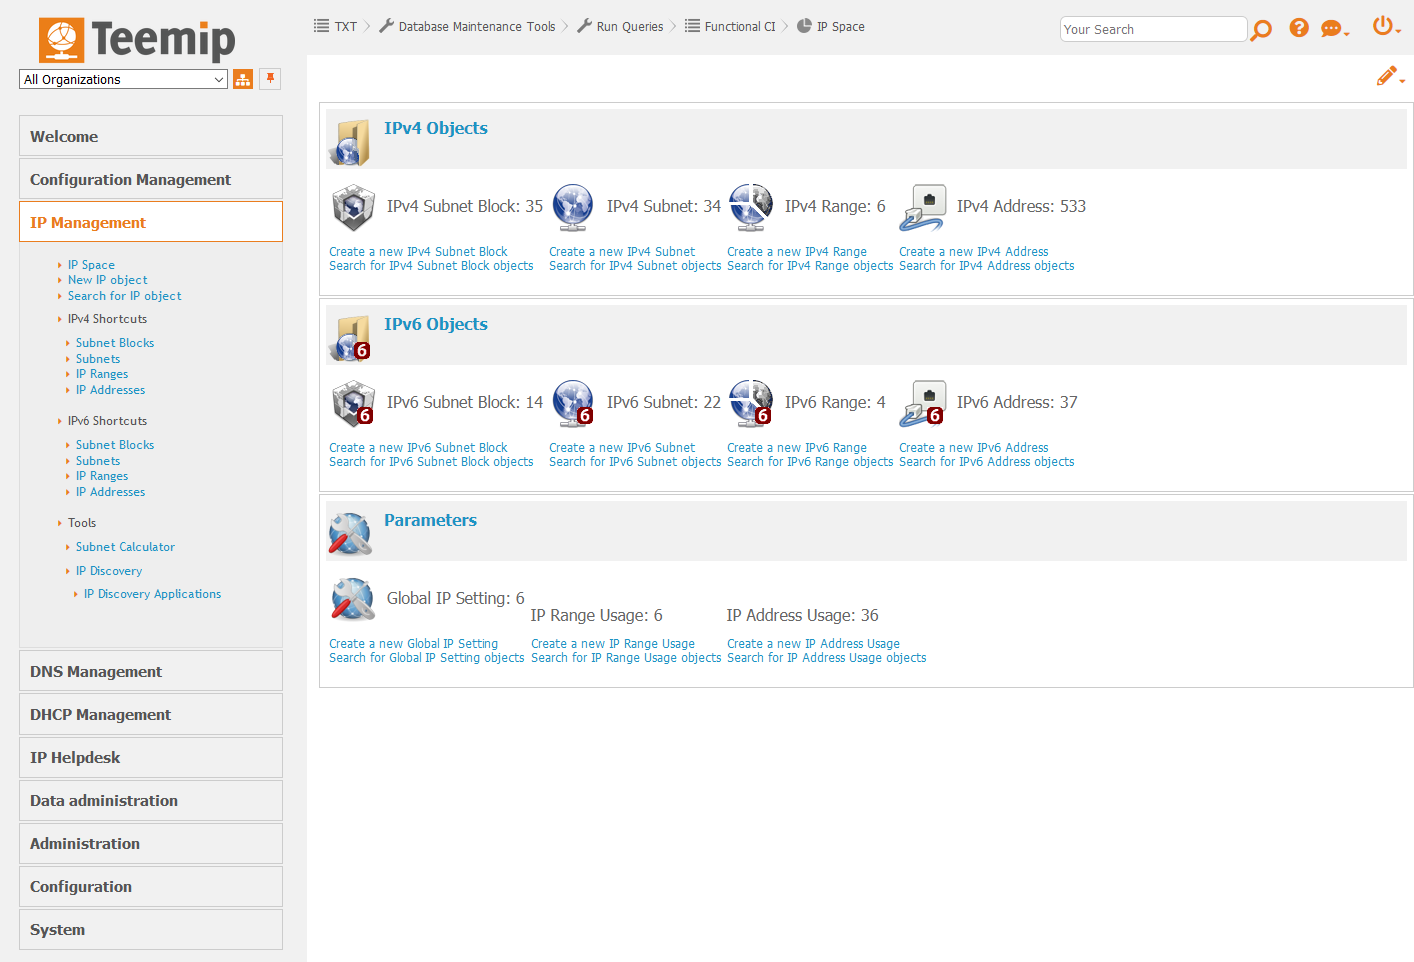
Task: Click the search magnifier icon
Action: 1261,30
